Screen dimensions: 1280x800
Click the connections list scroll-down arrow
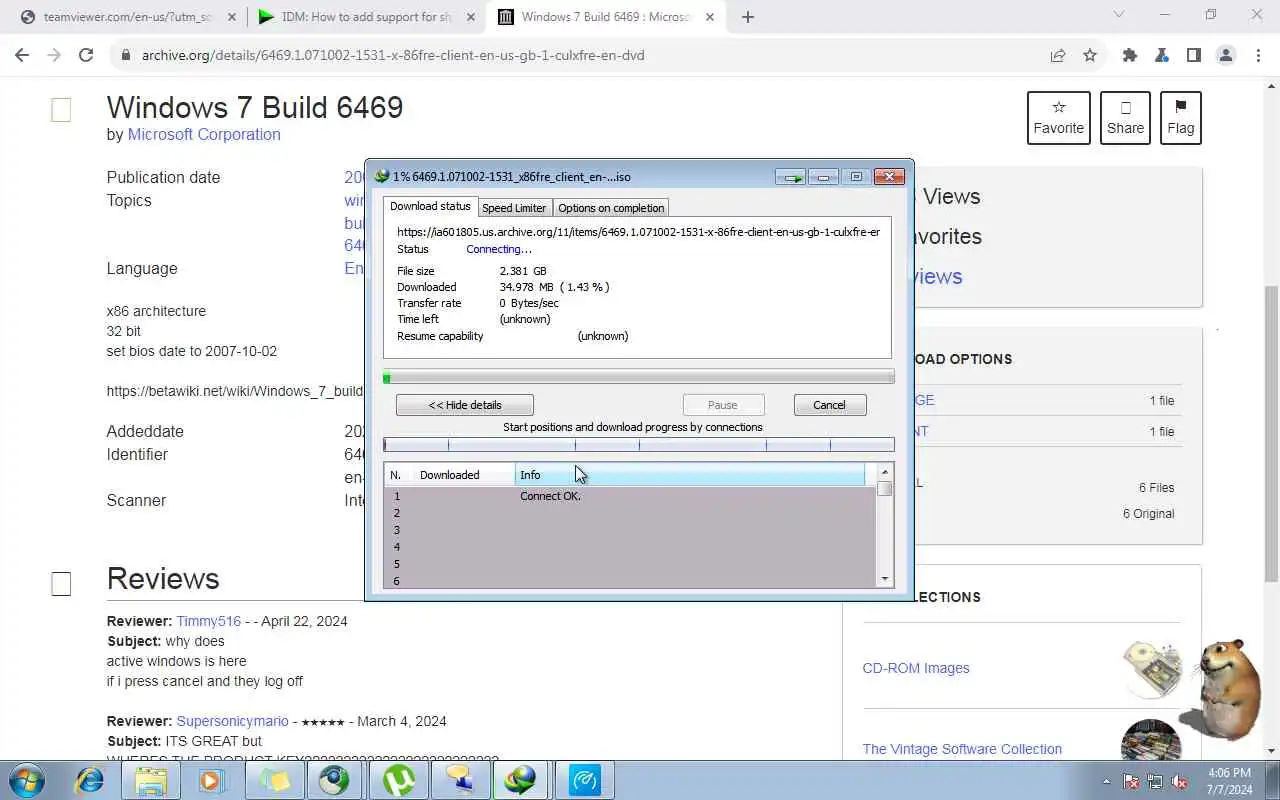click(x=884, y=579)
